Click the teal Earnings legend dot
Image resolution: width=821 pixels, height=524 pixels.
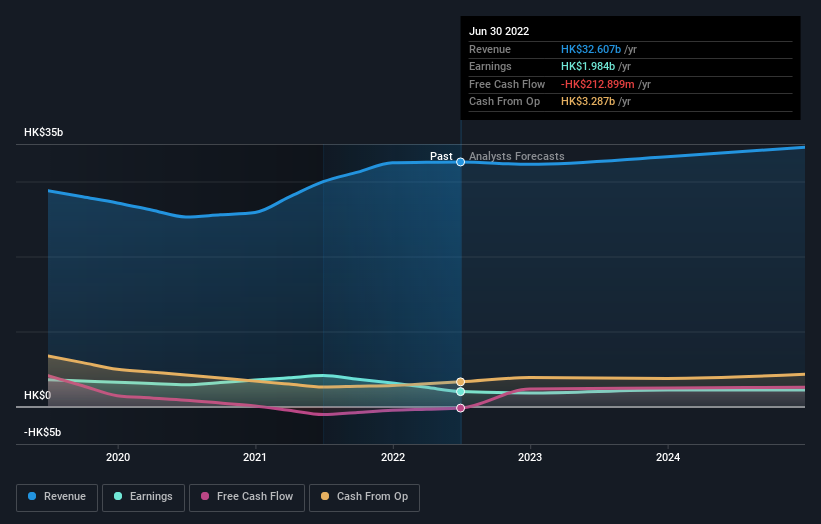coord(118,496)
